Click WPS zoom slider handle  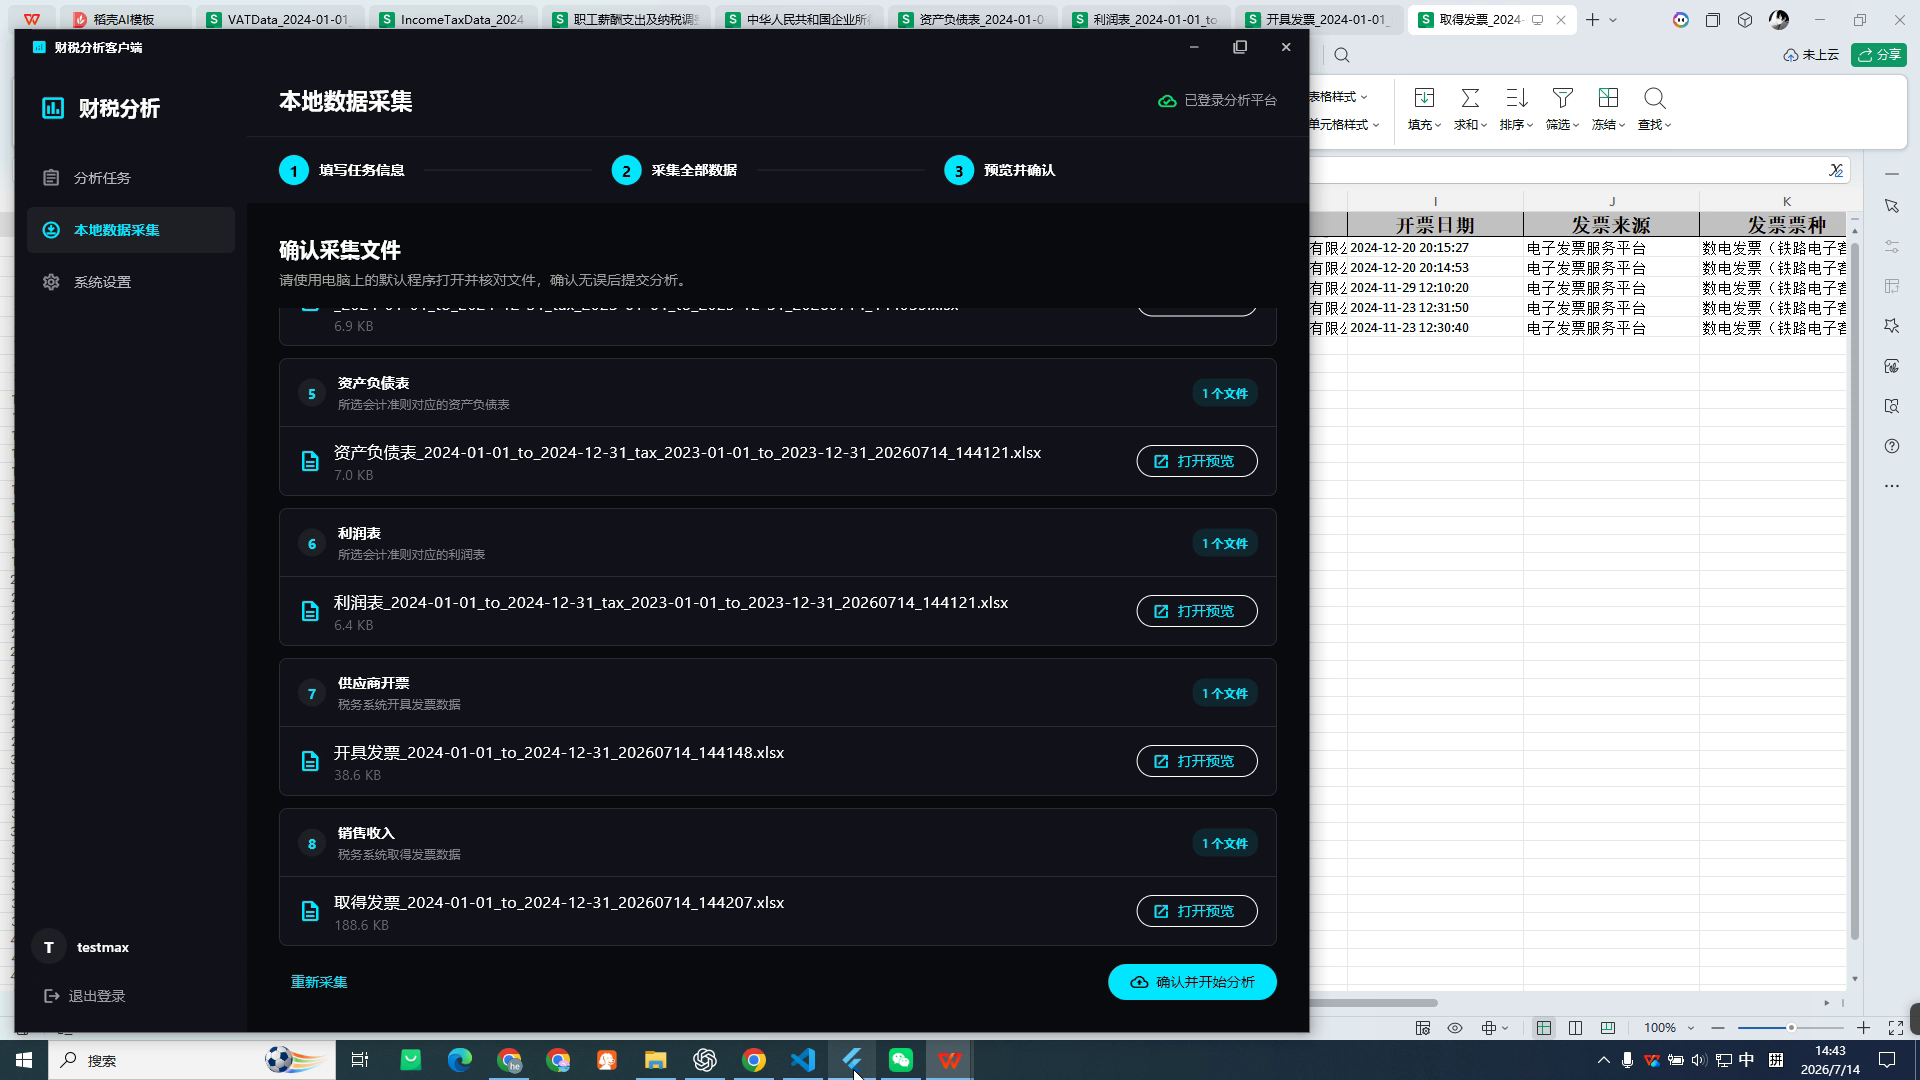click(1791, 1028)
